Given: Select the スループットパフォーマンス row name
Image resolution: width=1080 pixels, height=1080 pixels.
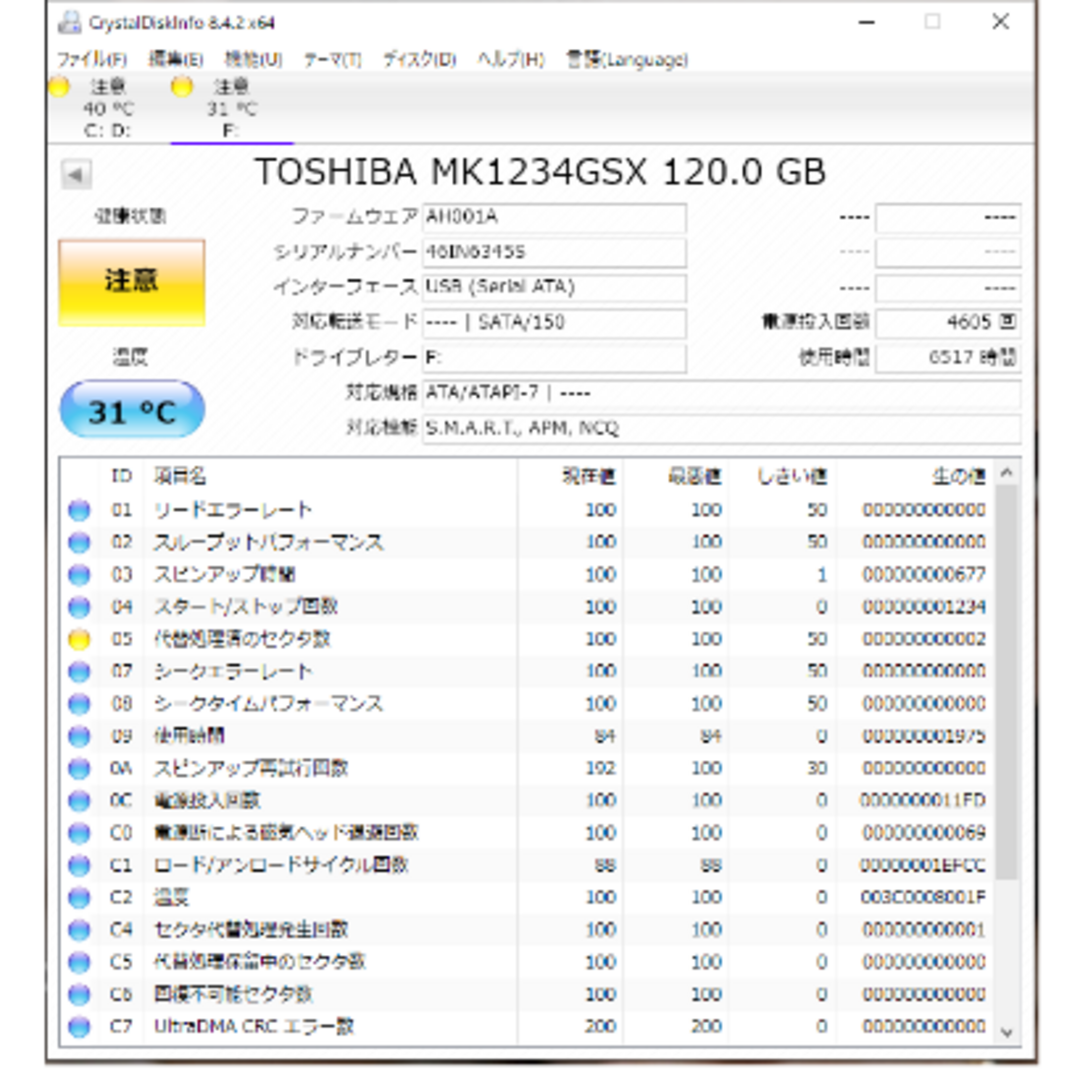Looking at the screenshot, I should pos(269,542).
